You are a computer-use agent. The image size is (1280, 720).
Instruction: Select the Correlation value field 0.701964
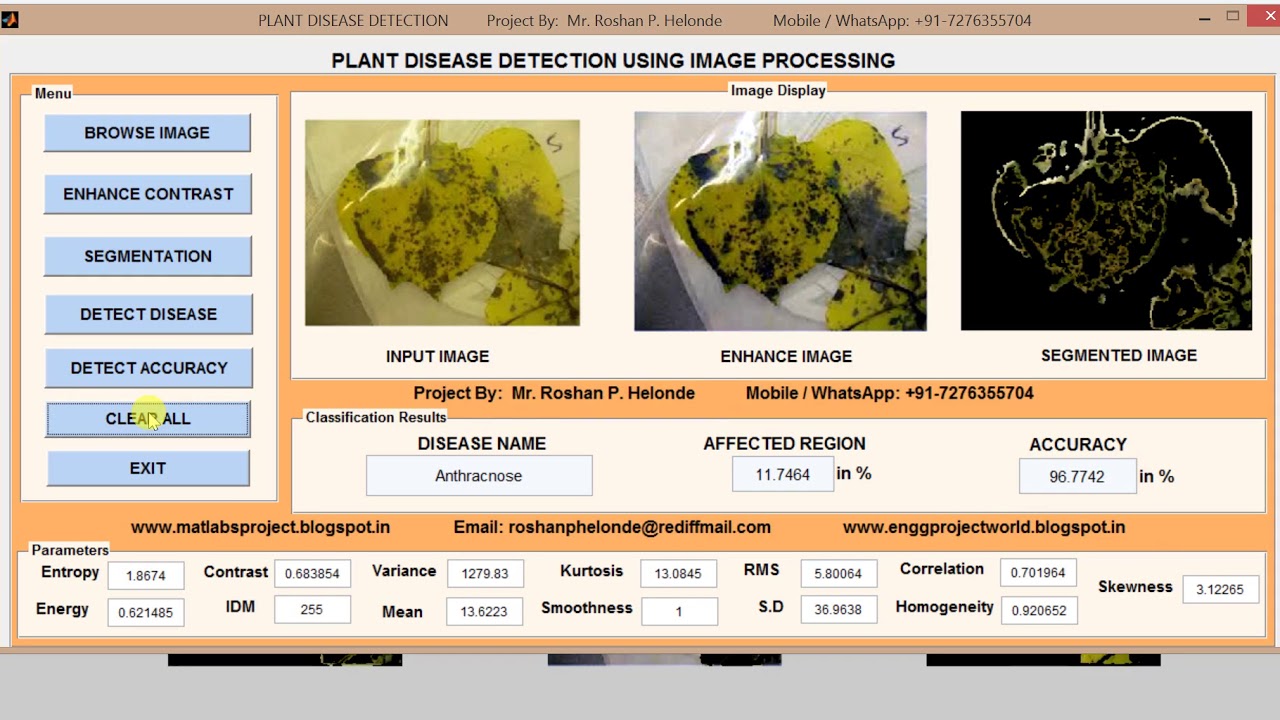pos(1038,573)
